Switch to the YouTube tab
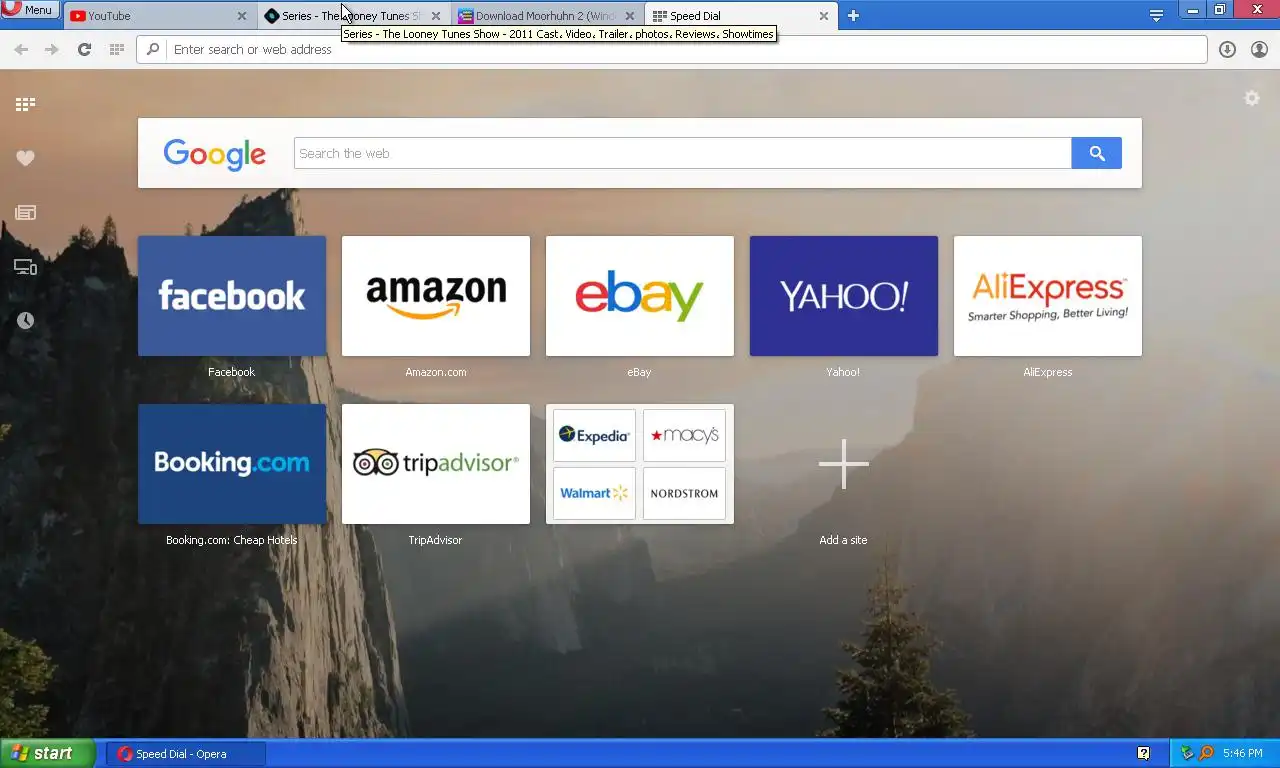Image resolution: width=1280 pixels, height=768 pixels. coord(158,16)
